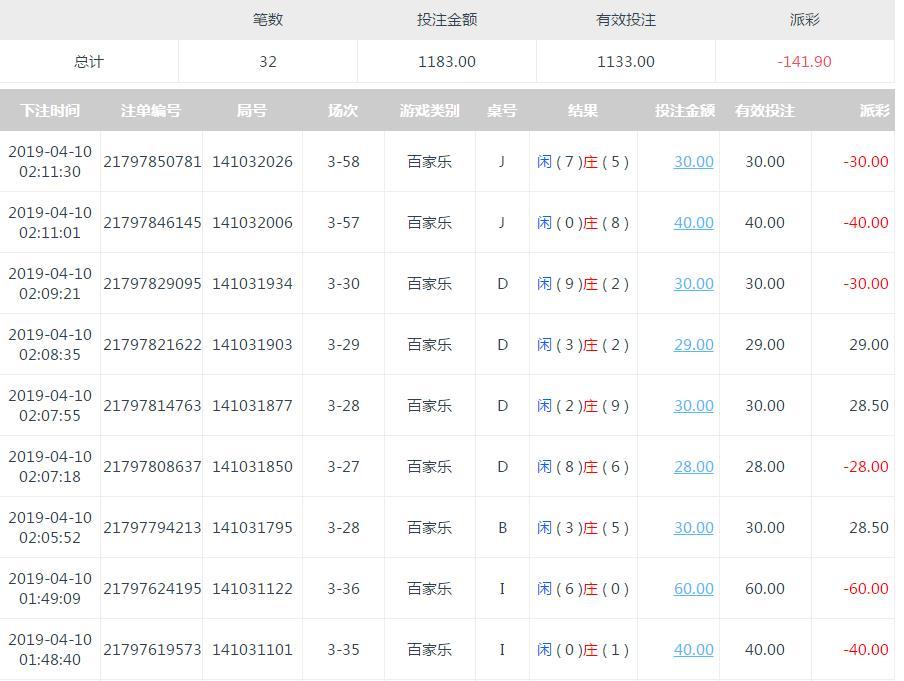904x681 pixels.
Task: Click table letter B cell
Action: tap(503, 528)
